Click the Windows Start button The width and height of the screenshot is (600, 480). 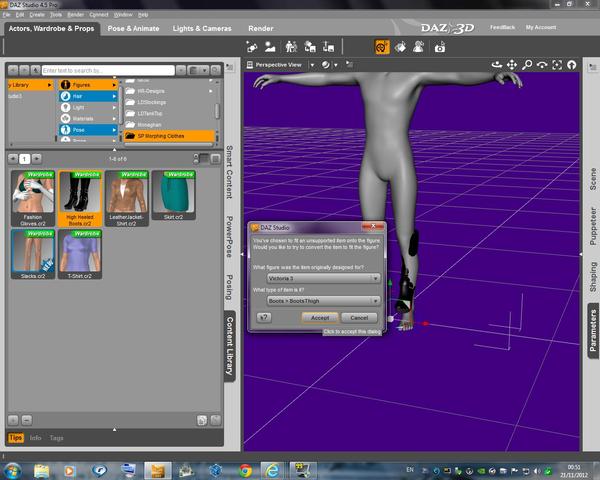coord(13,471)
